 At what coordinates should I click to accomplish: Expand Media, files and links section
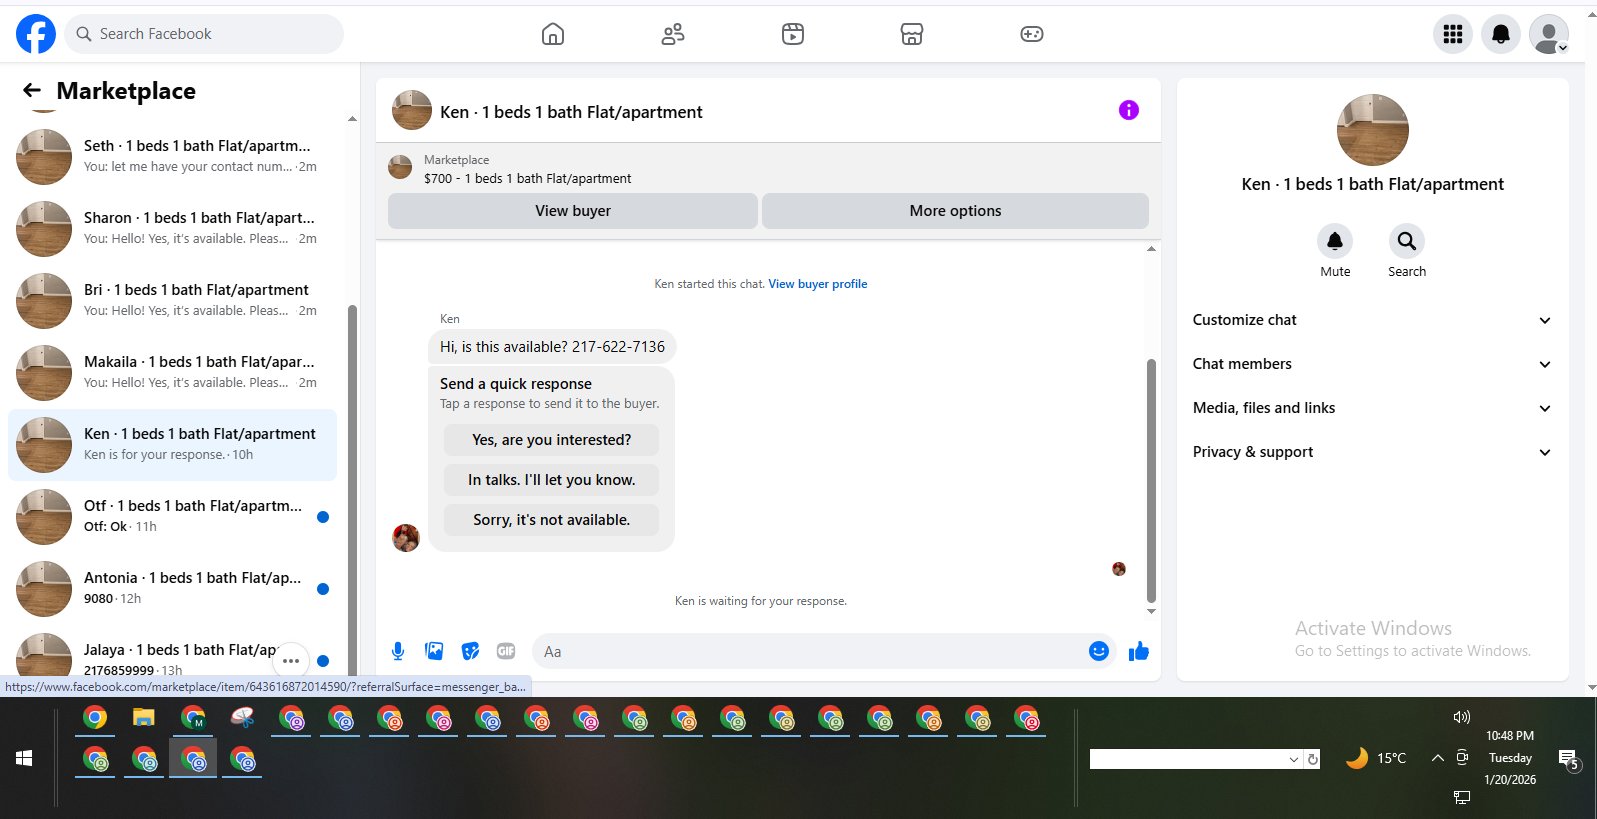point(1372,408)
